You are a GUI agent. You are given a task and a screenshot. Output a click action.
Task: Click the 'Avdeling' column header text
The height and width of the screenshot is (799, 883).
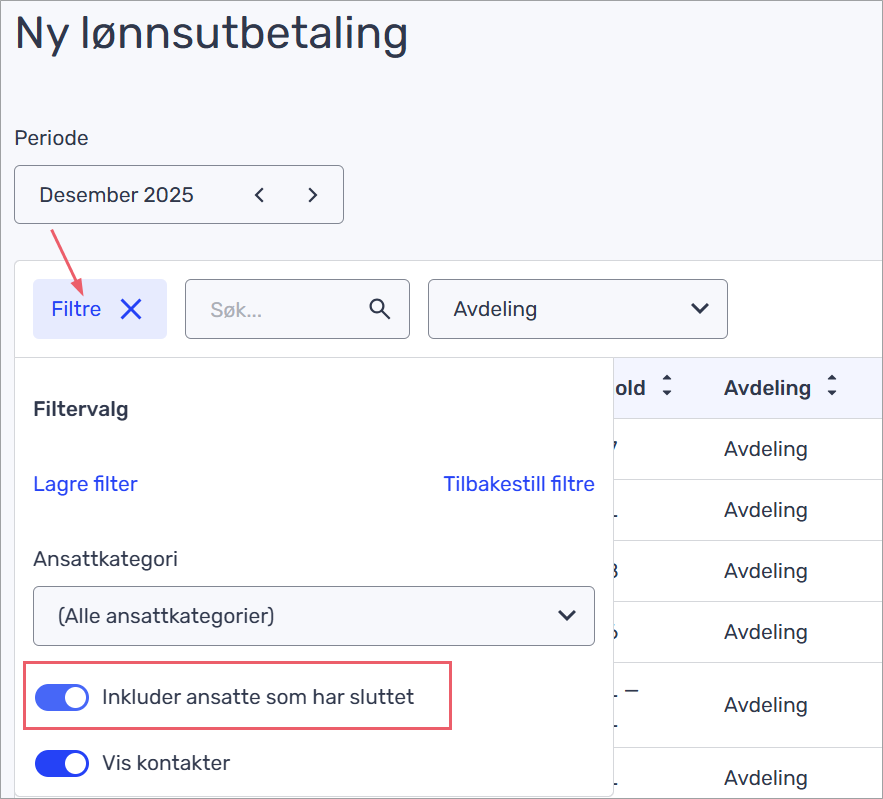tap(766, 387)
